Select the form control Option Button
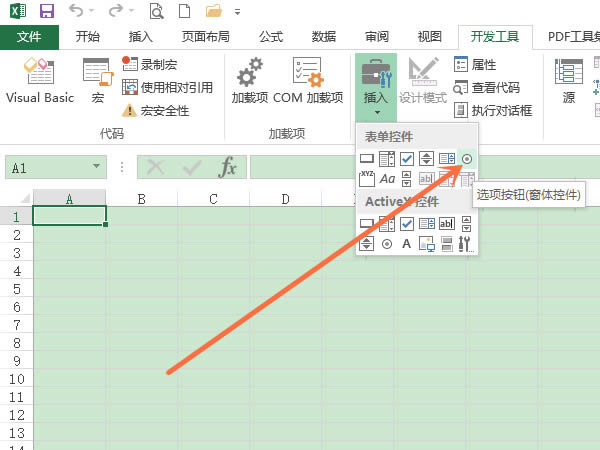Viewport: 600px width, 450px height. click(466, 159)
